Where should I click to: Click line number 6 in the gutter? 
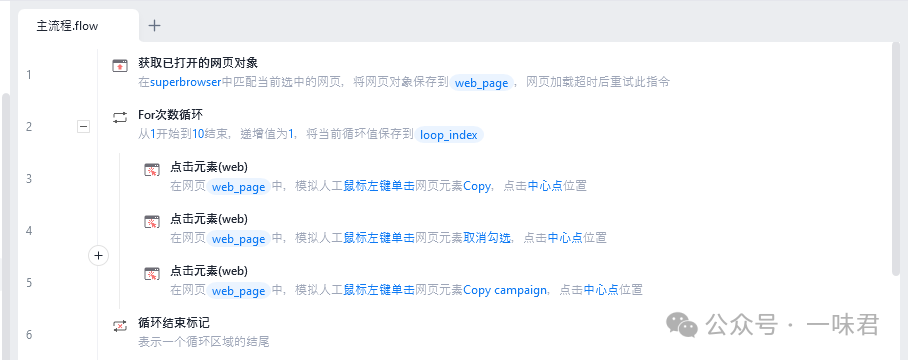[x=29, y=335]
